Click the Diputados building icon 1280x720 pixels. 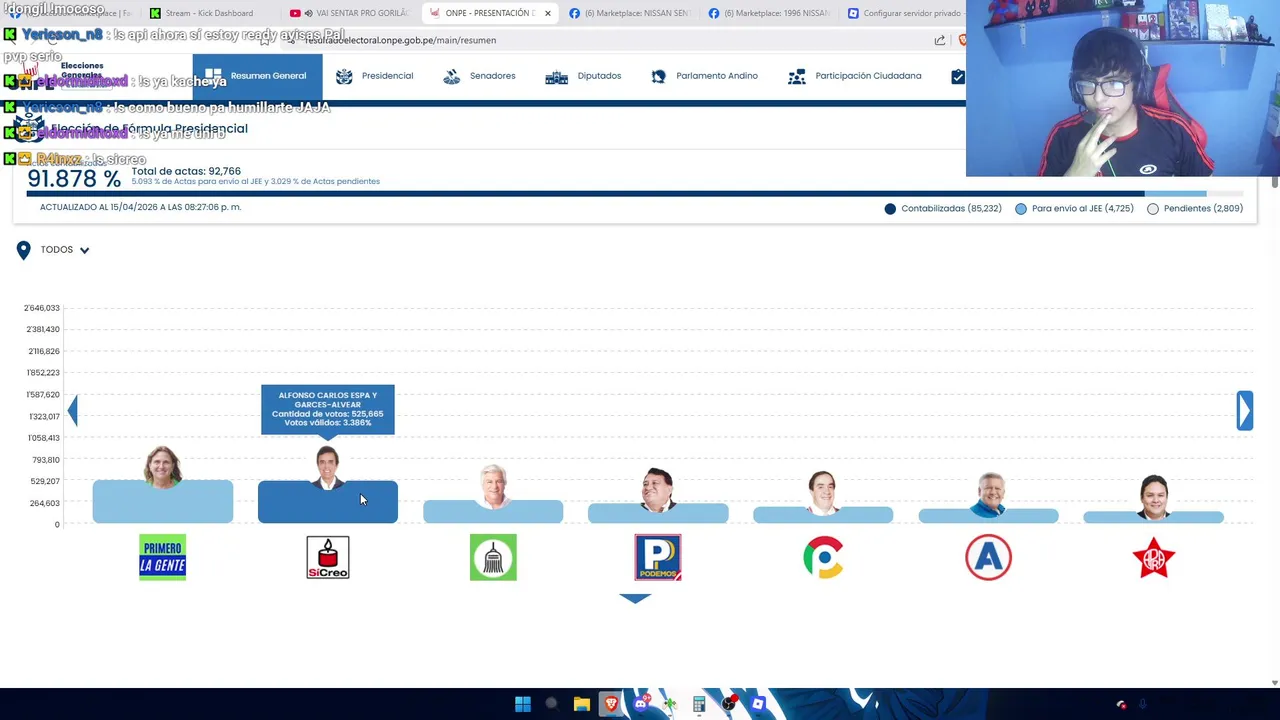click(x=556, y=76)
